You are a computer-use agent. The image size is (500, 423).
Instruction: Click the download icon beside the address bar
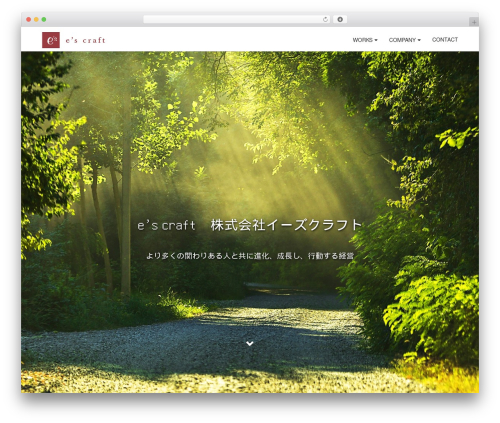pos(340,19)
